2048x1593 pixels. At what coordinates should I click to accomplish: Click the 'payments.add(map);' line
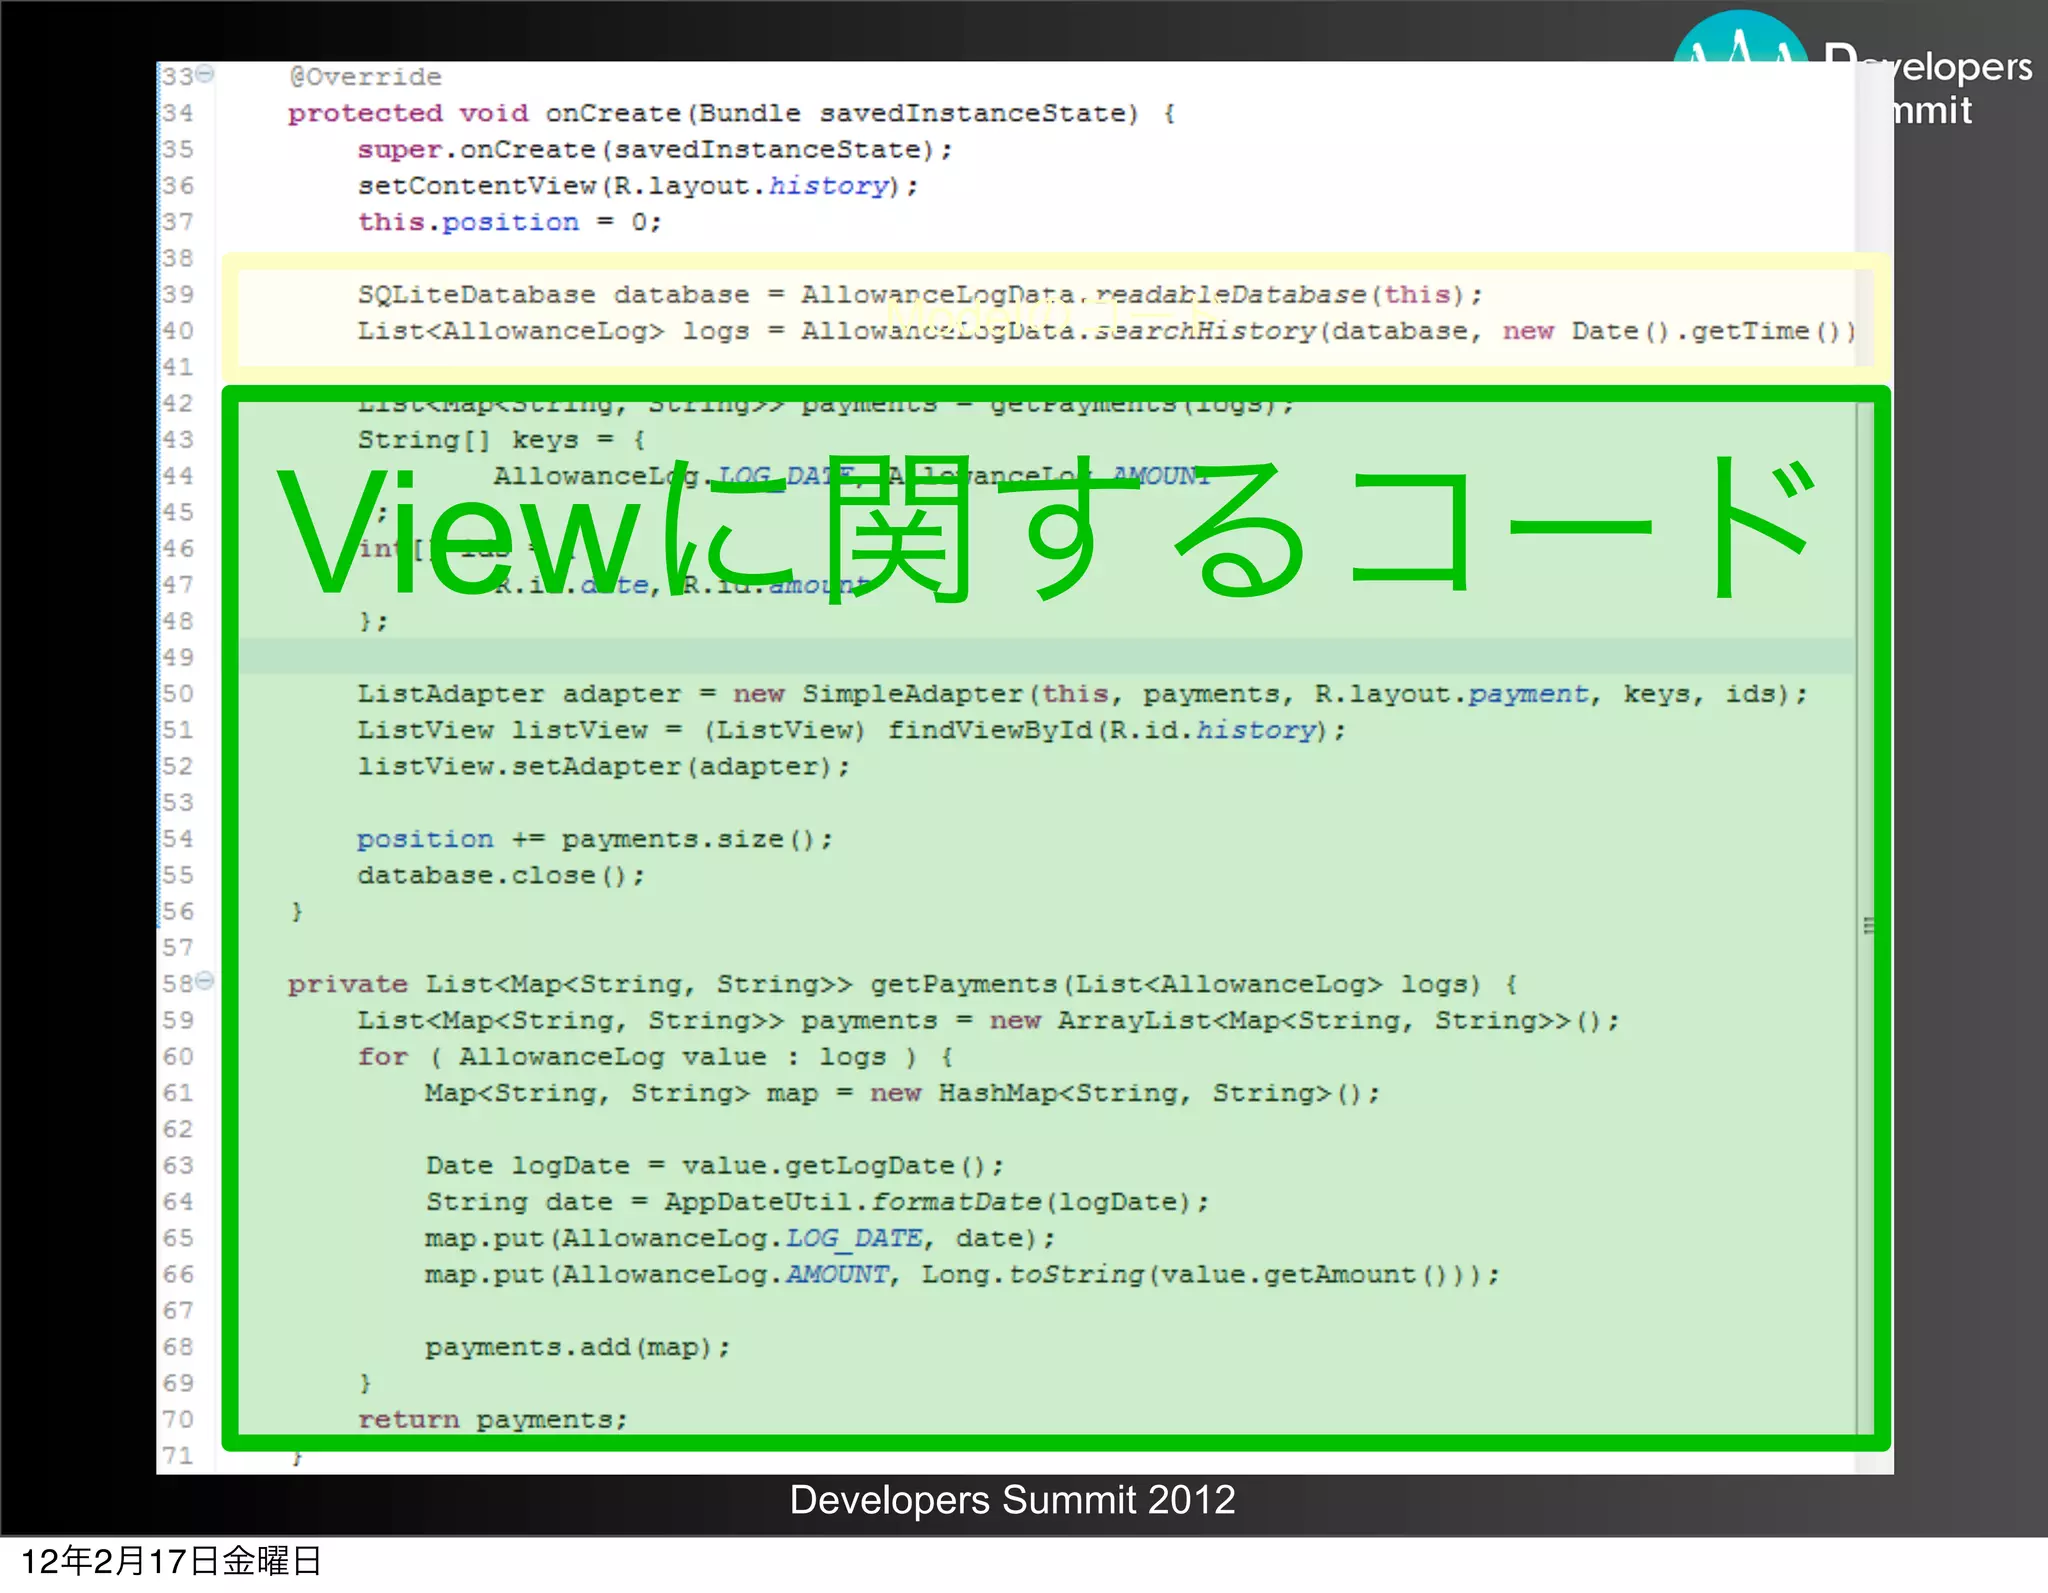(578, 1348)
